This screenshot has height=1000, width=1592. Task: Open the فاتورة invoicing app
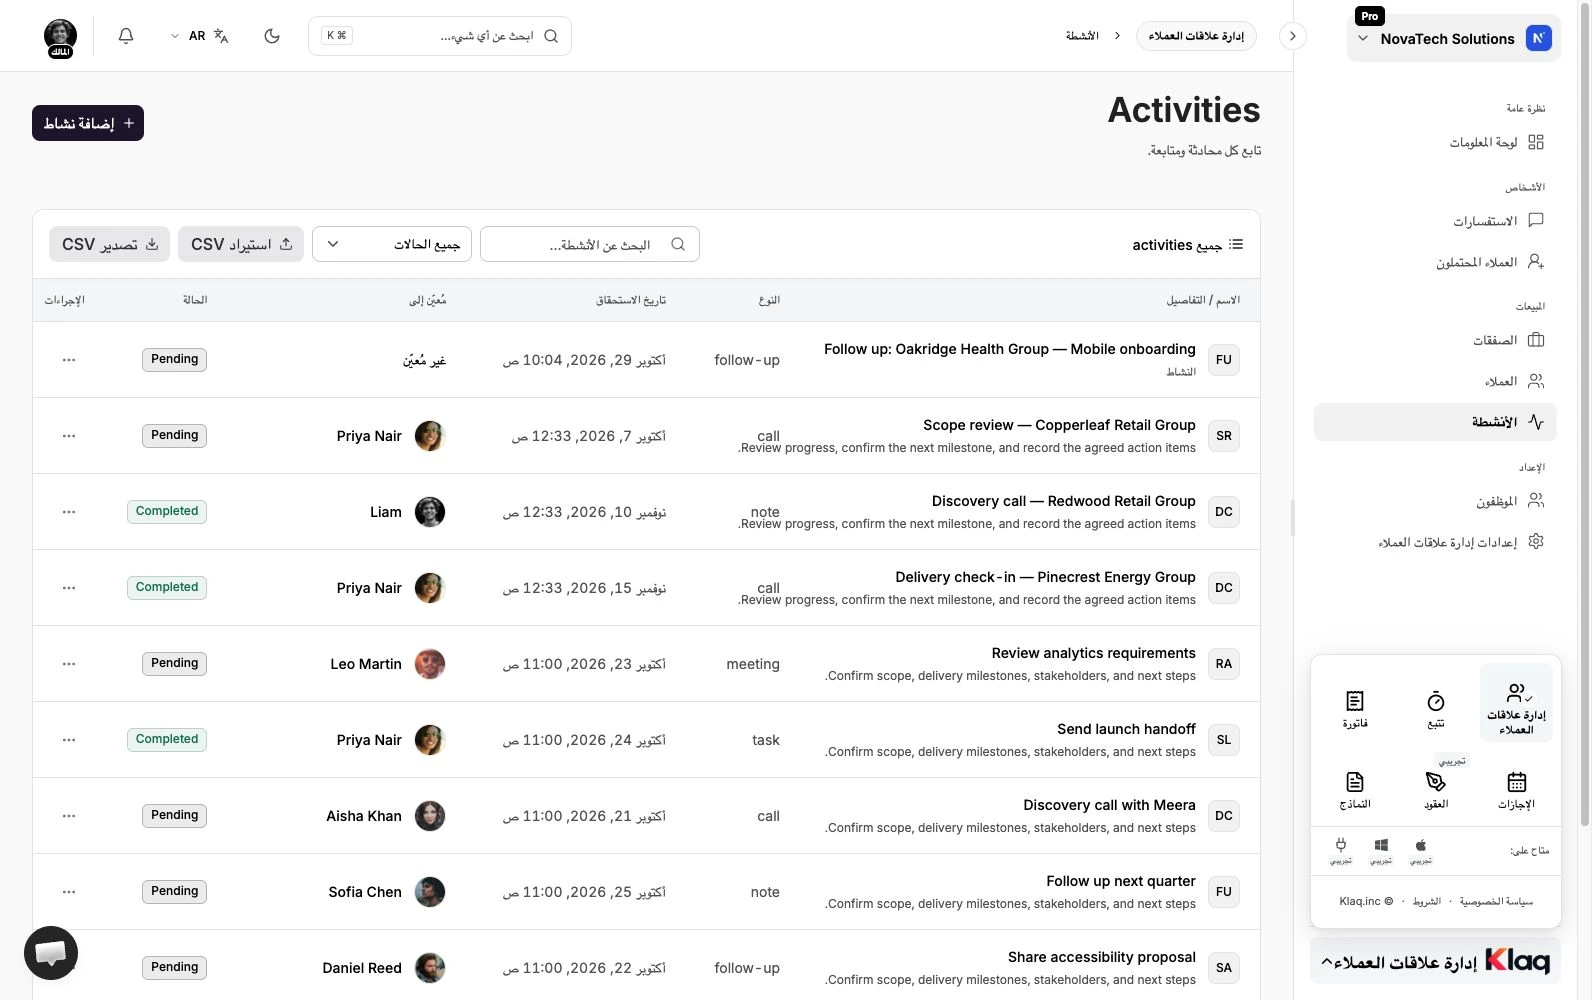point(1355,708)
